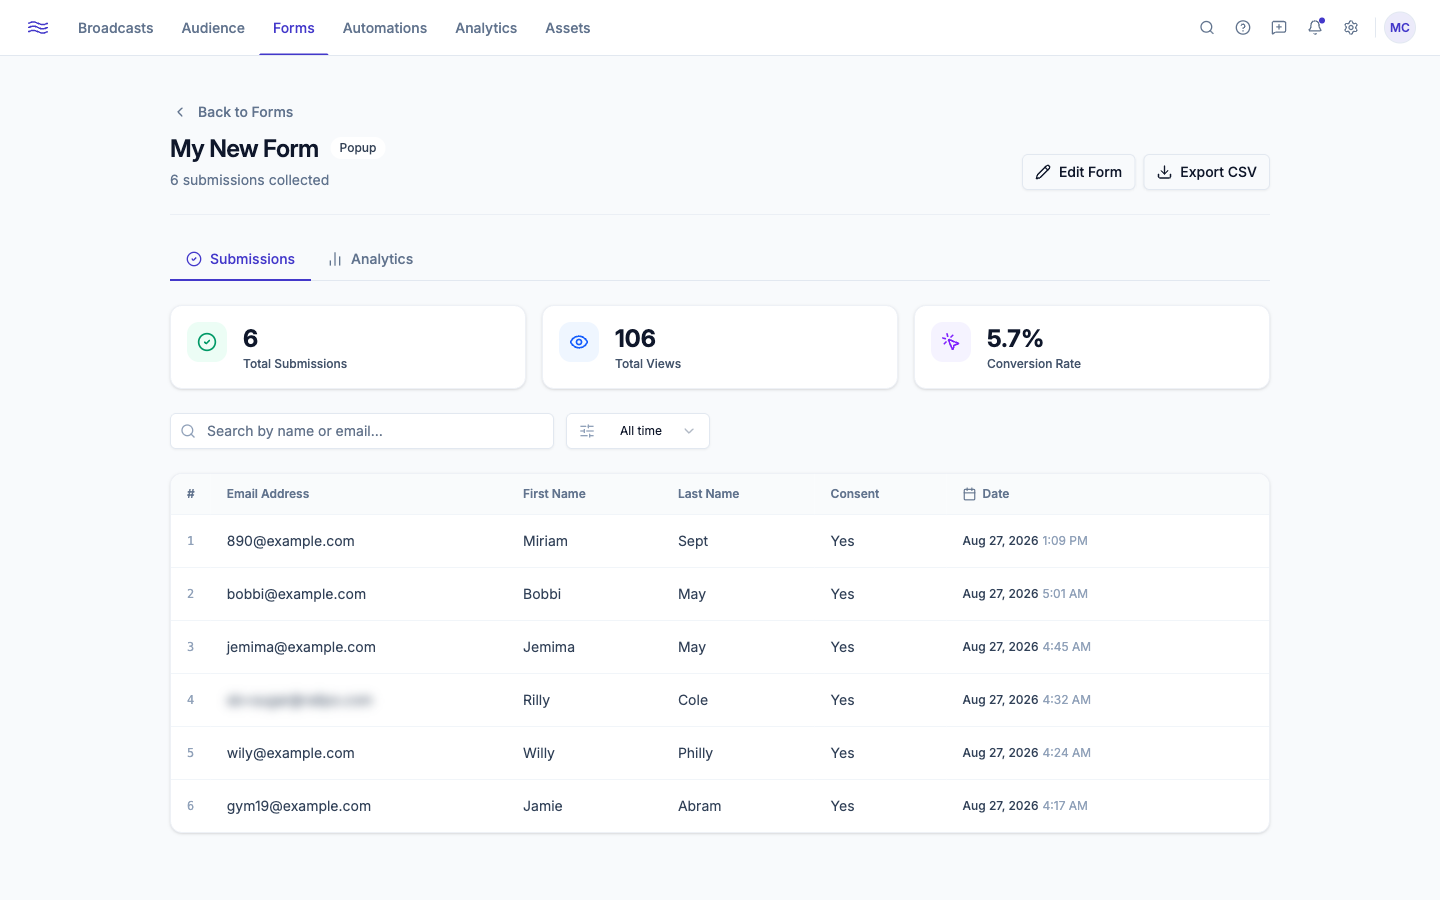
Task: Switch to the form Analytics tab
Action: pyautogui.click(x=370, y=259)
